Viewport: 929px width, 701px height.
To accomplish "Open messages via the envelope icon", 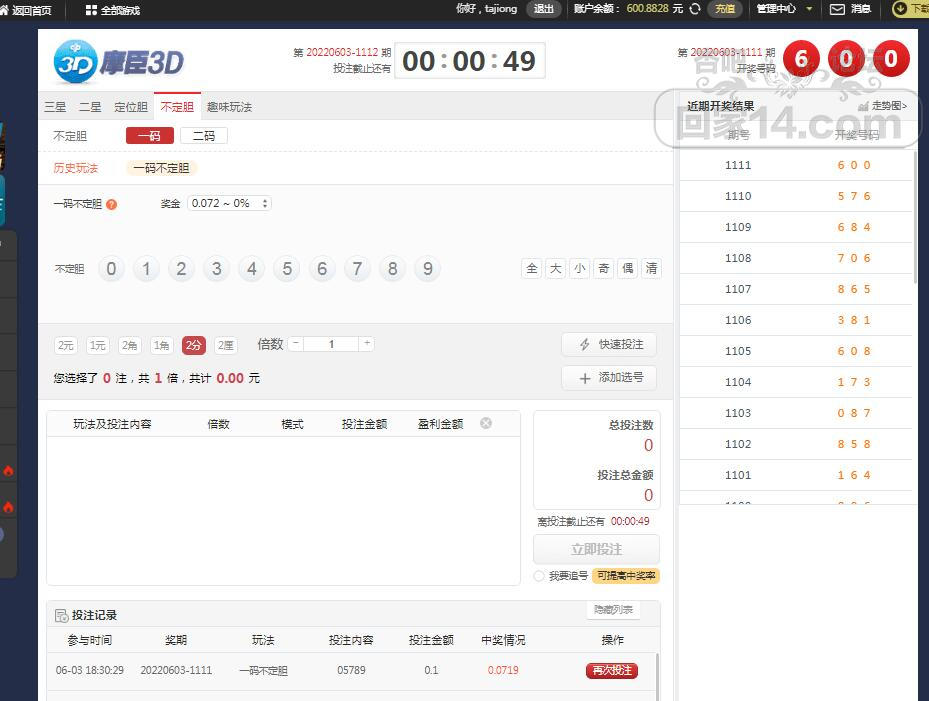I will coord(838,9).
